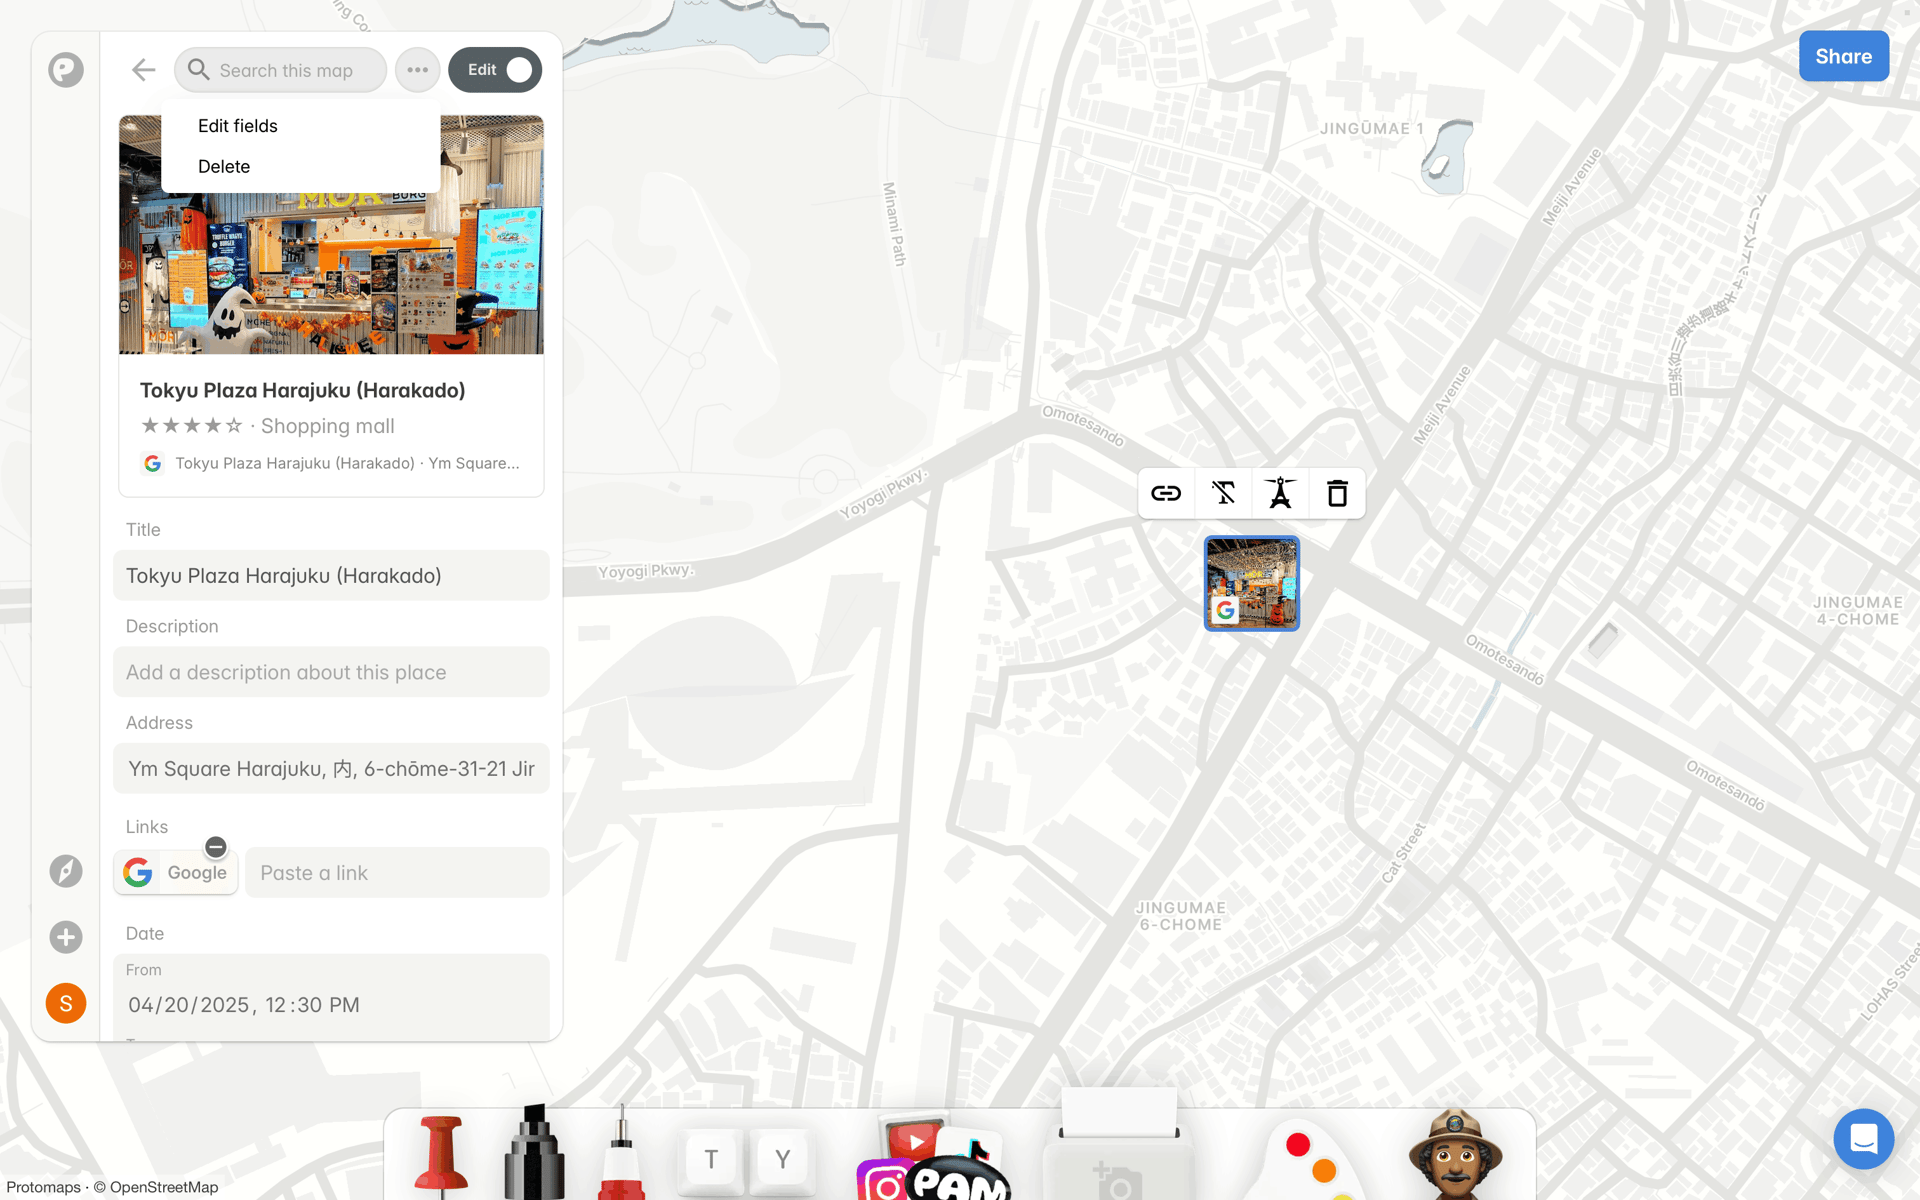Click the hide-label crossed T icon
The width and height of the screenshot is (1920, 1200).
pyautogui.click(x=1223, y=493)
